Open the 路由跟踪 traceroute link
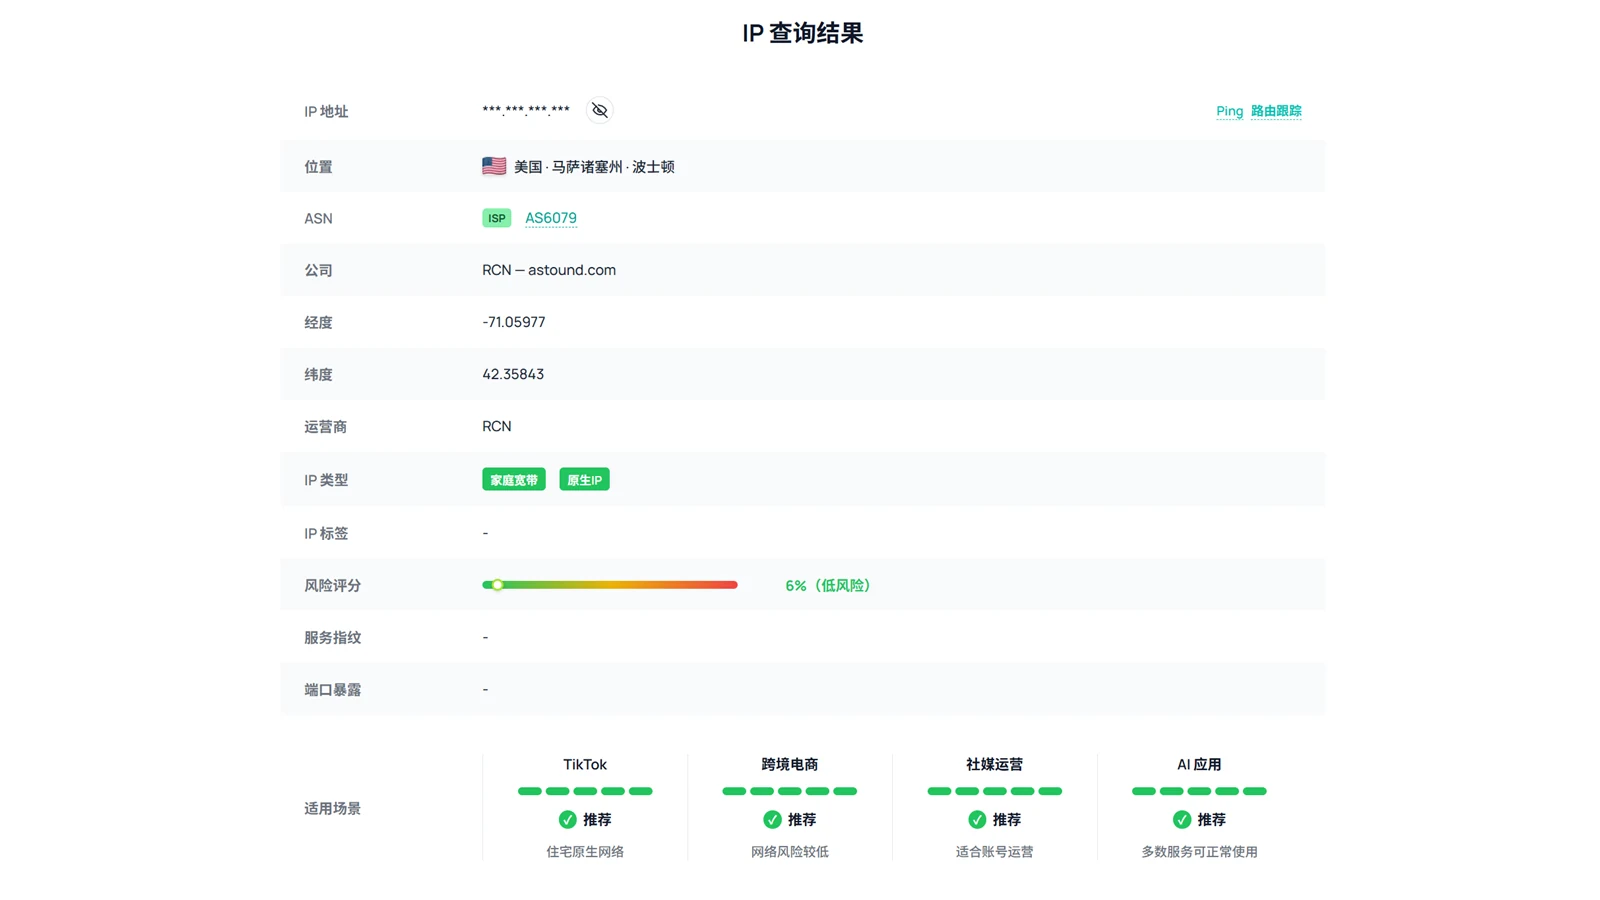This screenshot has height=900, width=1600. 1276,111
